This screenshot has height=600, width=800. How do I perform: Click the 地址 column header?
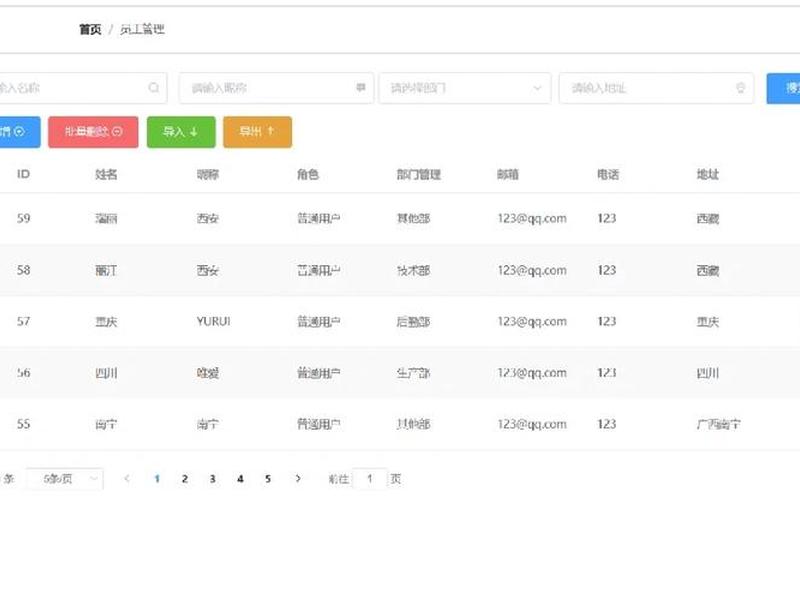click(708, 174)
